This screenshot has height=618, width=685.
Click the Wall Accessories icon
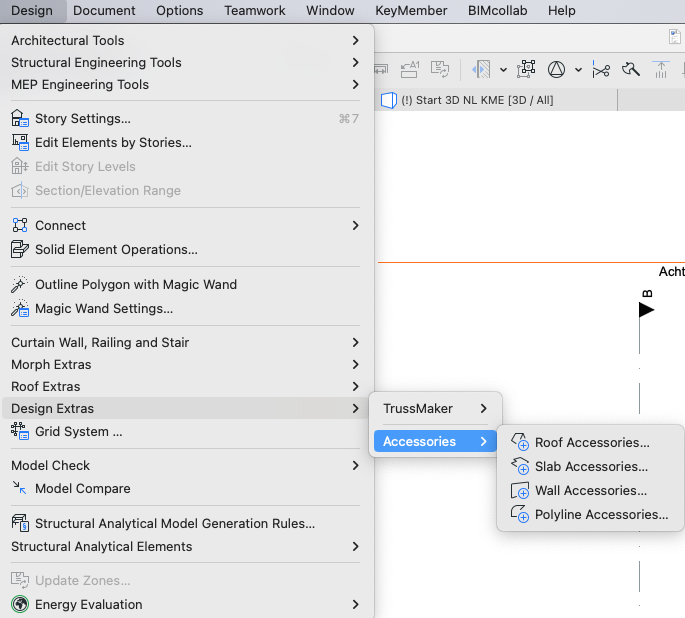pos(520,490)
